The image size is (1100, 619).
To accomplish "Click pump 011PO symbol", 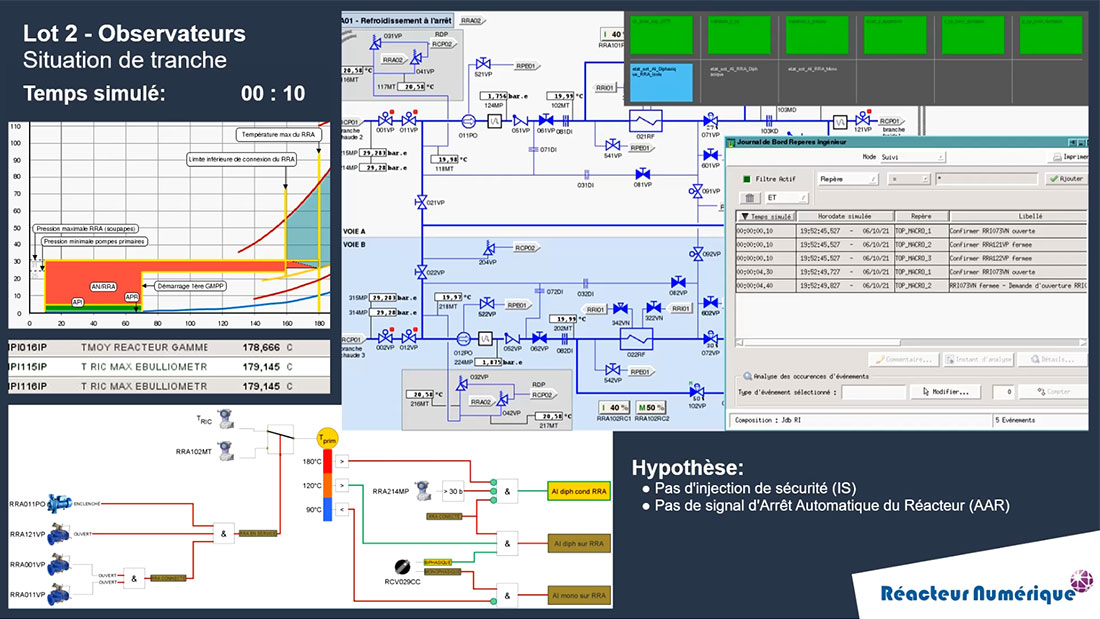I will click(x=469, y=121).
